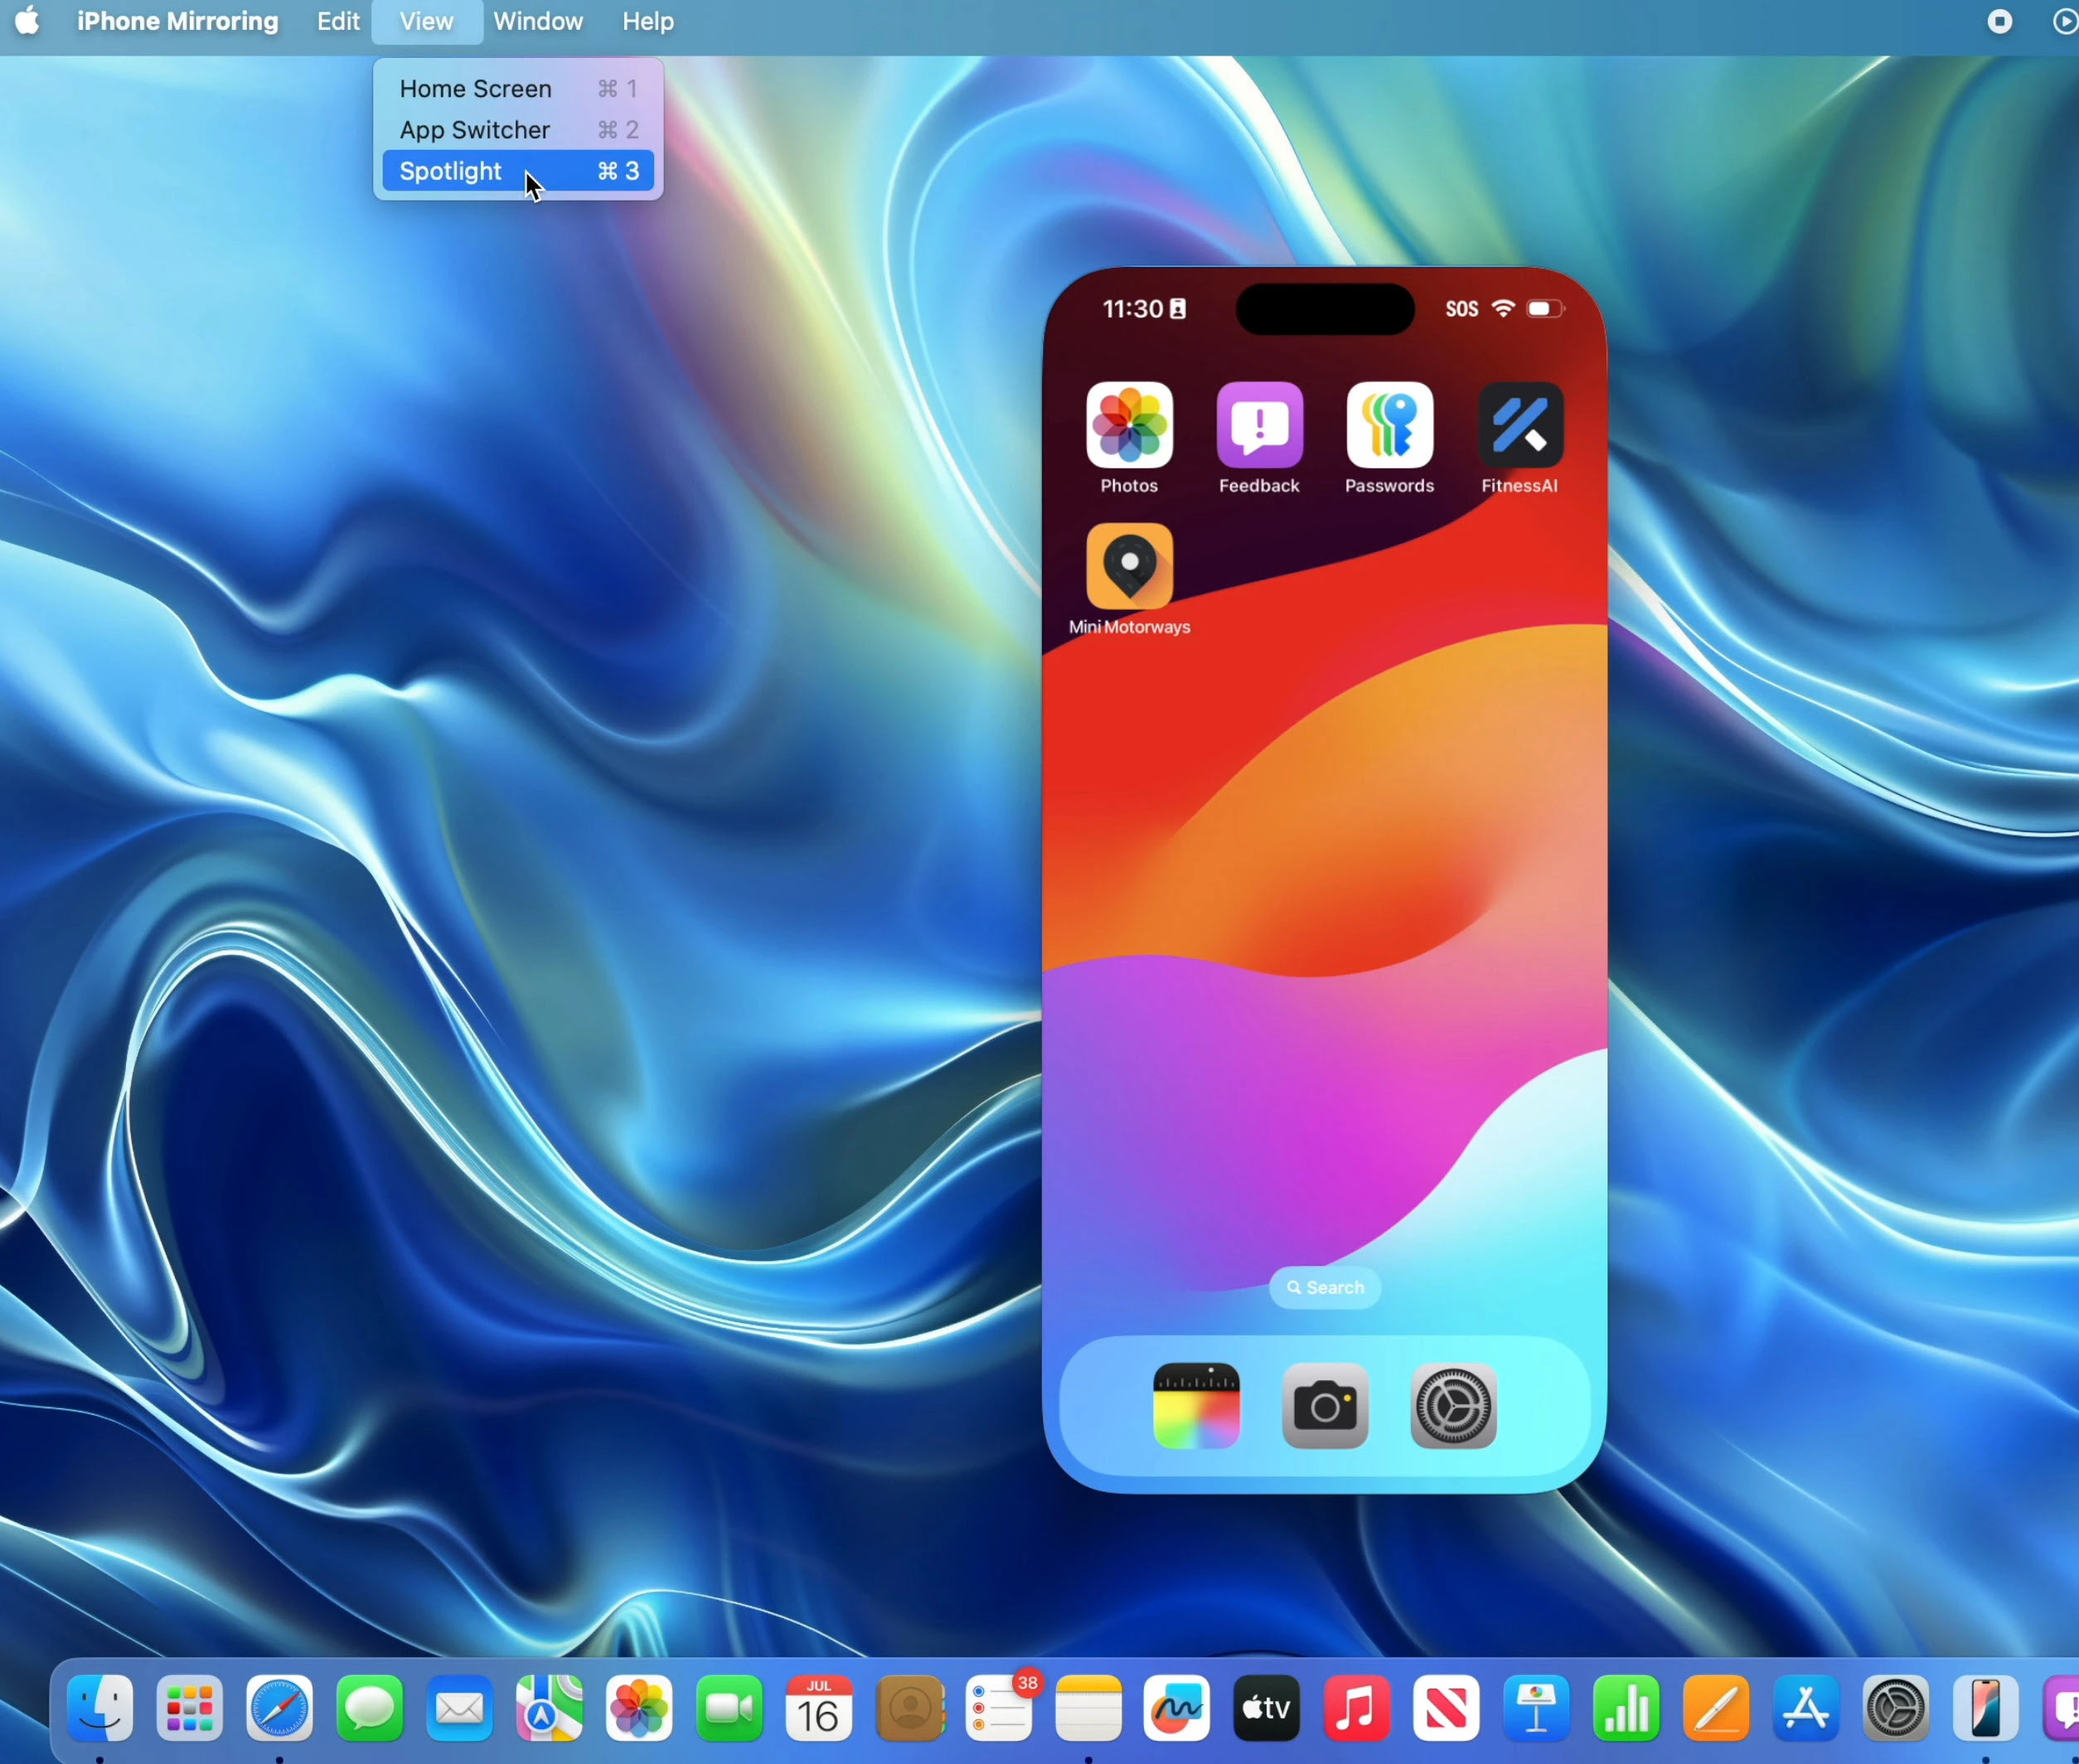
Task: Open Mail from the Dock
Action: point(459,1708)
